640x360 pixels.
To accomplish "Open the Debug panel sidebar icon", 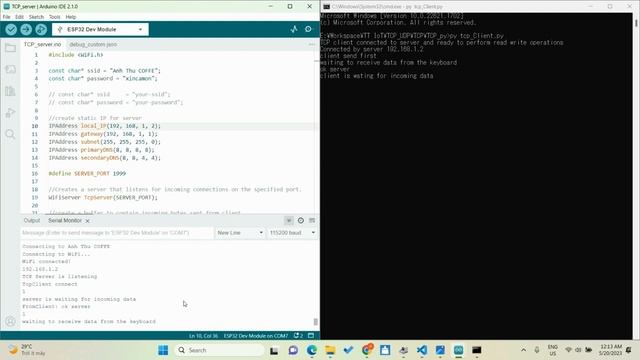I will [10, 112].
